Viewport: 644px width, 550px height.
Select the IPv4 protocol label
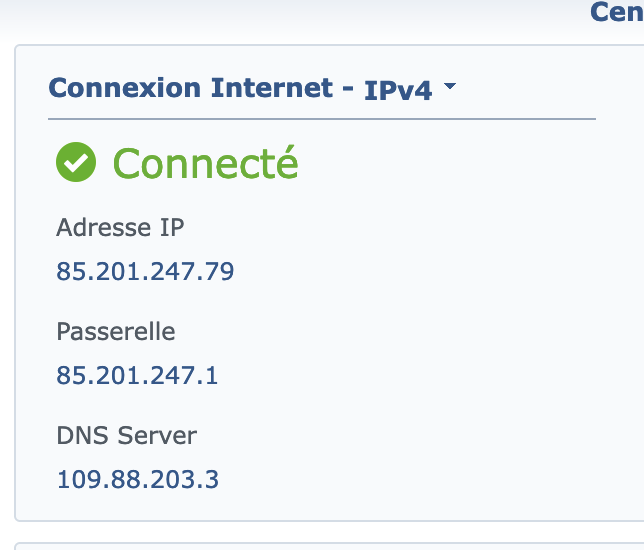coord(398,90)
